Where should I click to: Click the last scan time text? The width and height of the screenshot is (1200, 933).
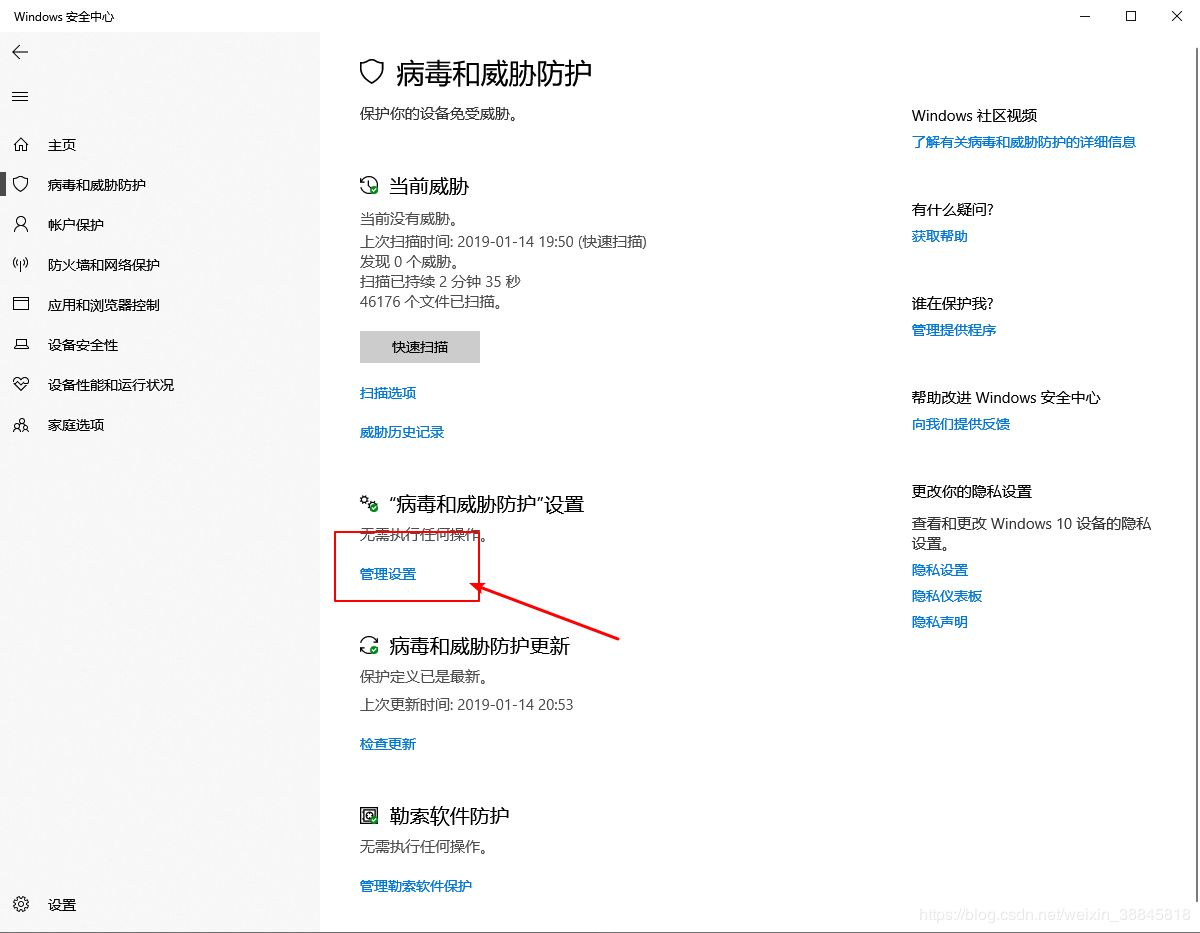pos(503,241)
